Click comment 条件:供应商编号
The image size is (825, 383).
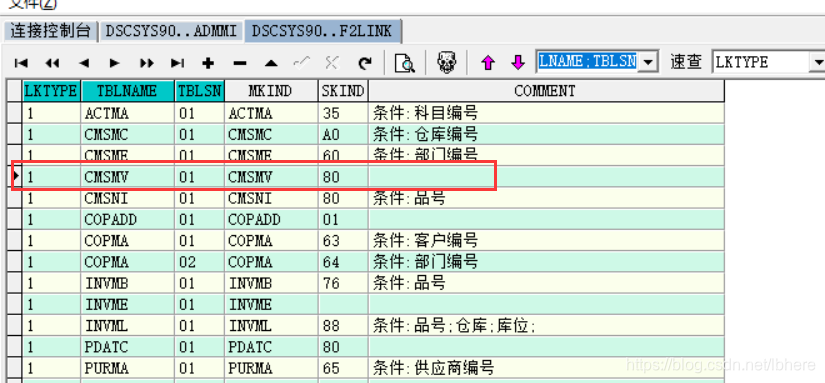(x=434, y=368)
